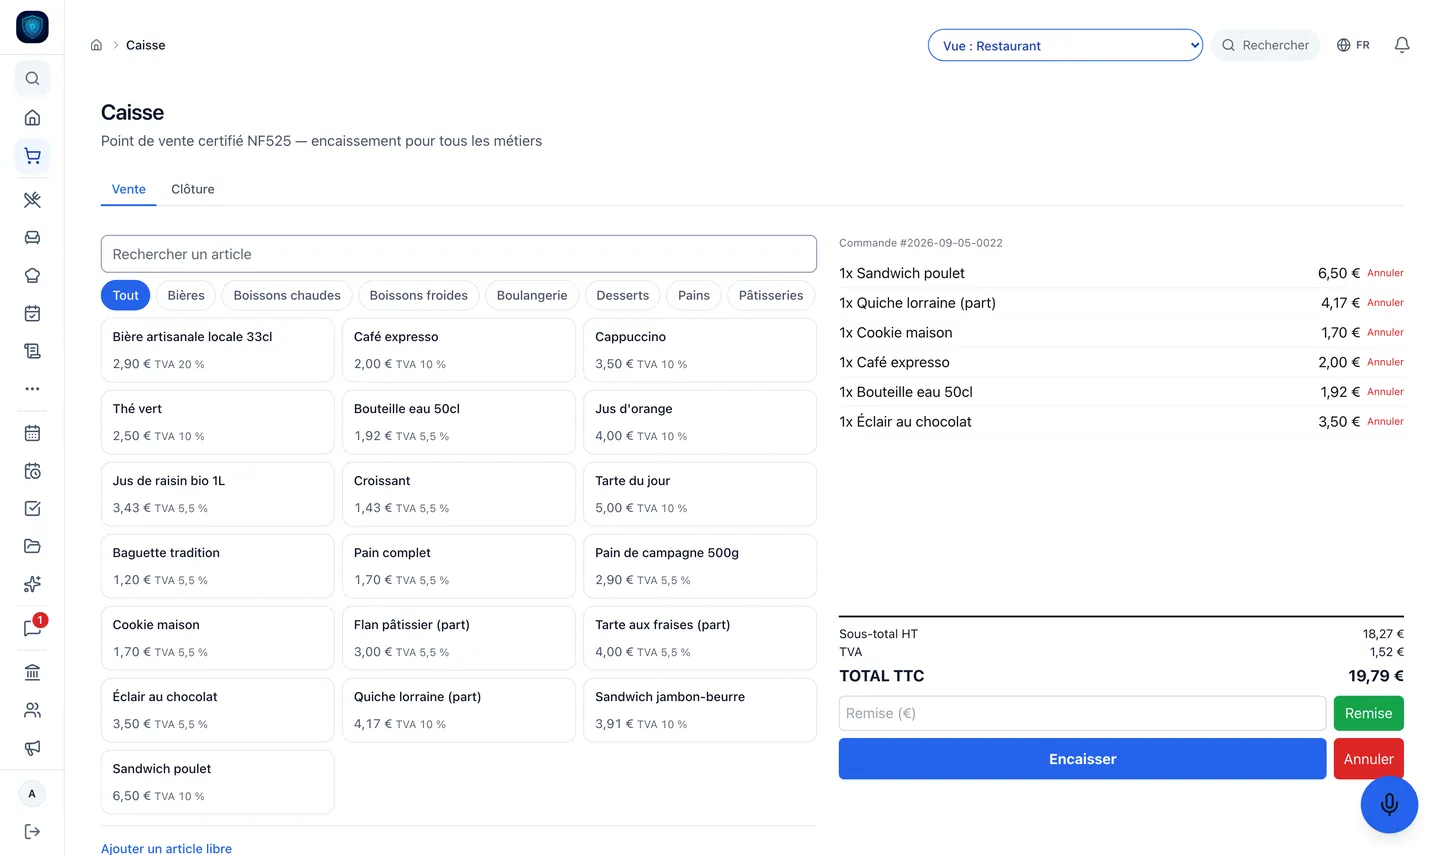This screenshot has height=855, width=1440.
Task: Click the blue Encaisser button
Action: [1082, 759]
